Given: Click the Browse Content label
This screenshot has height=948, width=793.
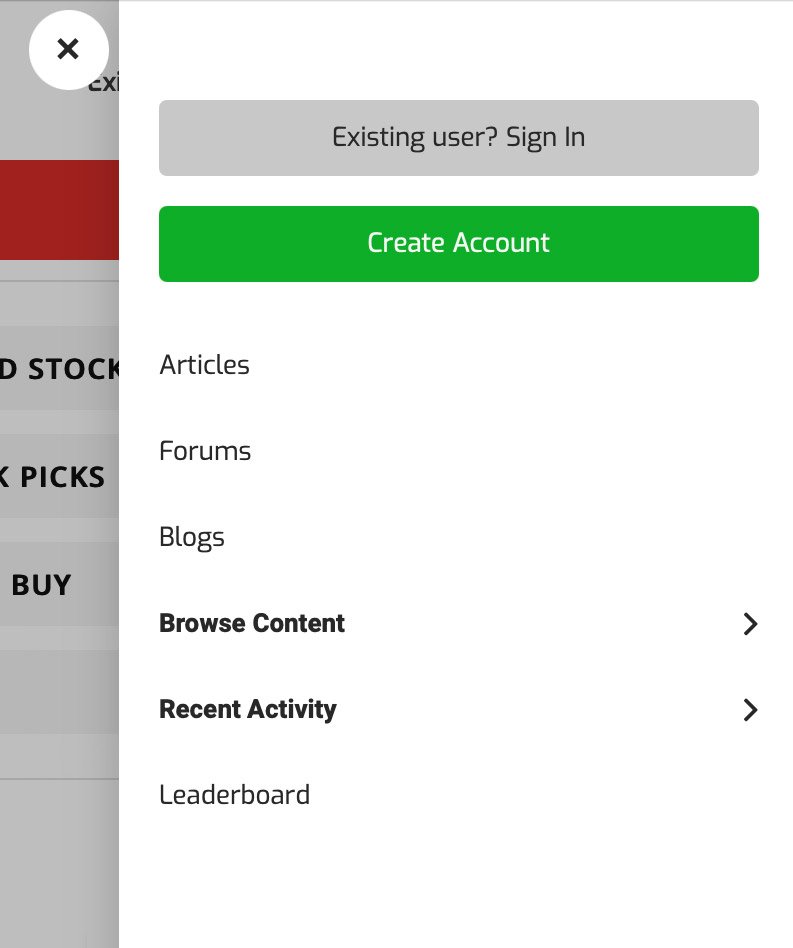Looking at the screenshot, I should tap(252, 623).
